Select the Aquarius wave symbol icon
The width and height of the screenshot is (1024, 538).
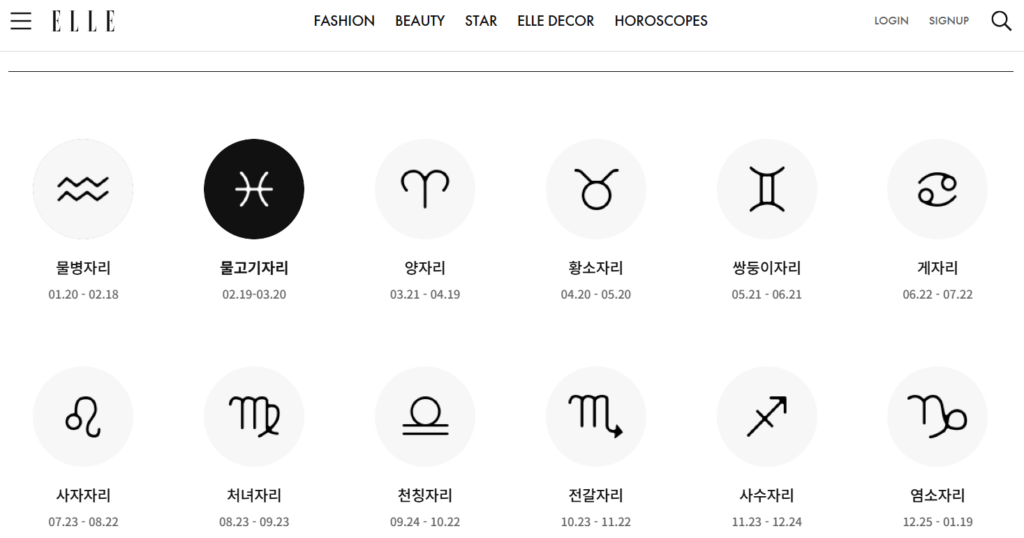tap(83, 189)
